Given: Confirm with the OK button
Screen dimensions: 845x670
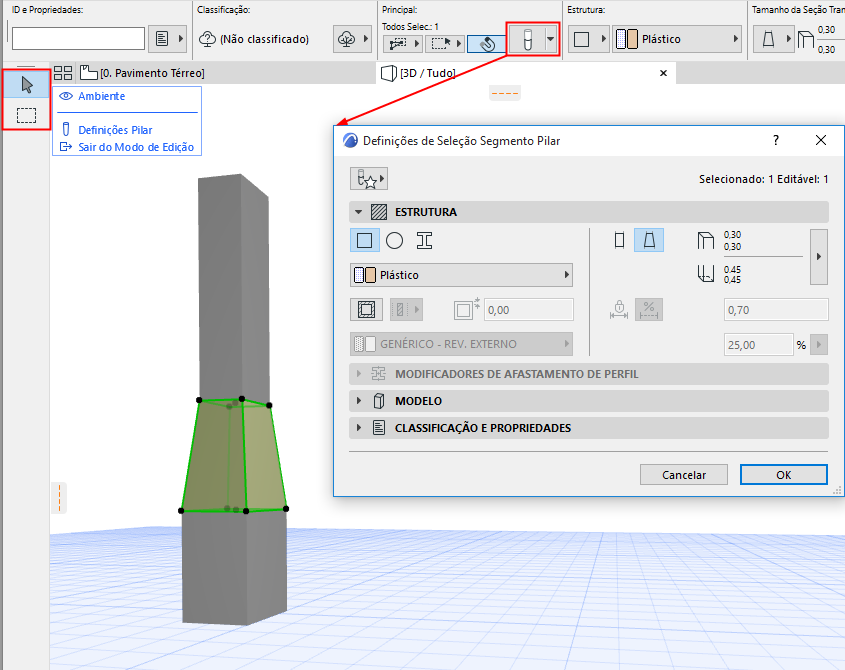Looking at the screenshot, I should 784,474.
